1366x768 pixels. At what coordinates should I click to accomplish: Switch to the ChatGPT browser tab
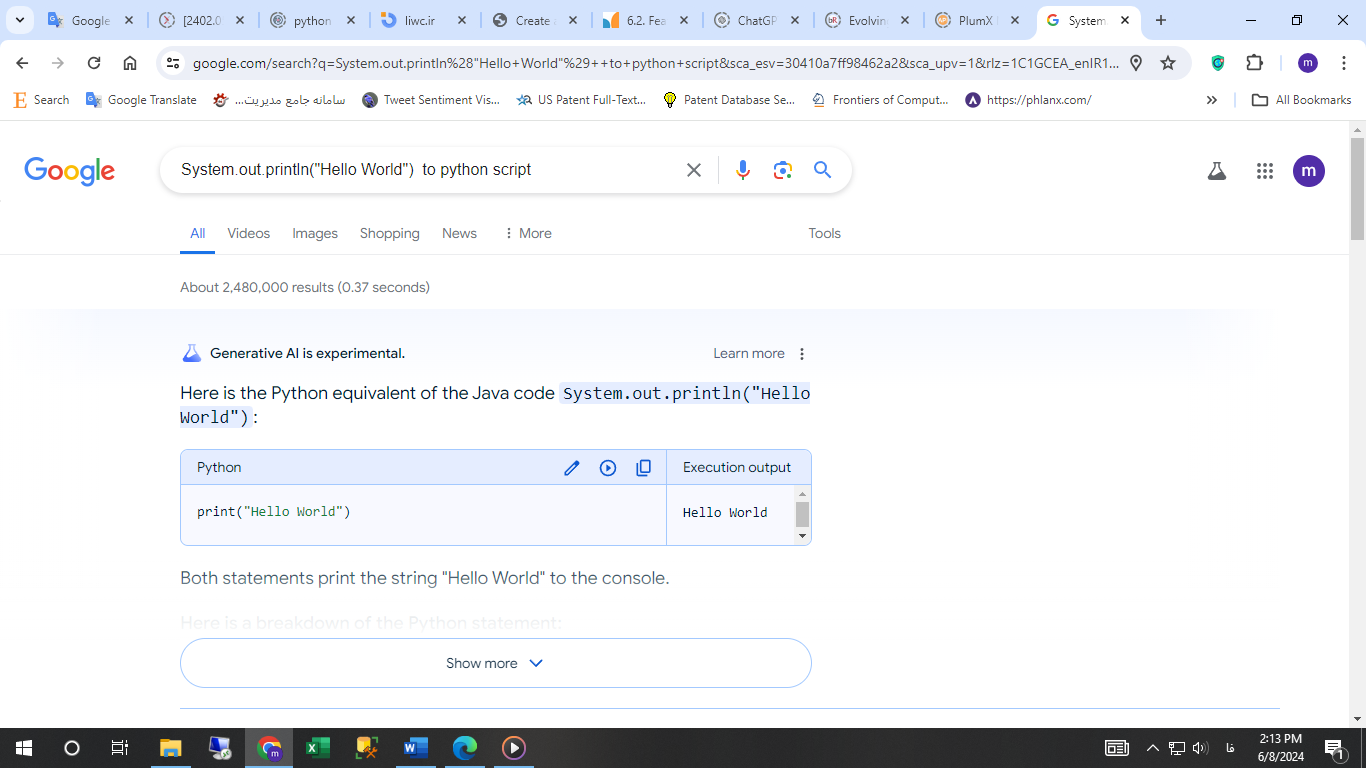(x=756, y=20)
